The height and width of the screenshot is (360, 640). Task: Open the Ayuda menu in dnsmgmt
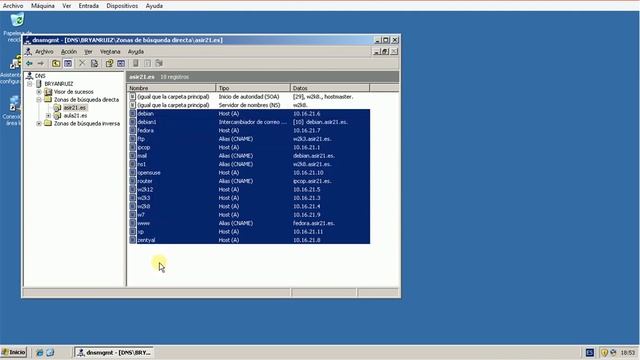(136, 52)
